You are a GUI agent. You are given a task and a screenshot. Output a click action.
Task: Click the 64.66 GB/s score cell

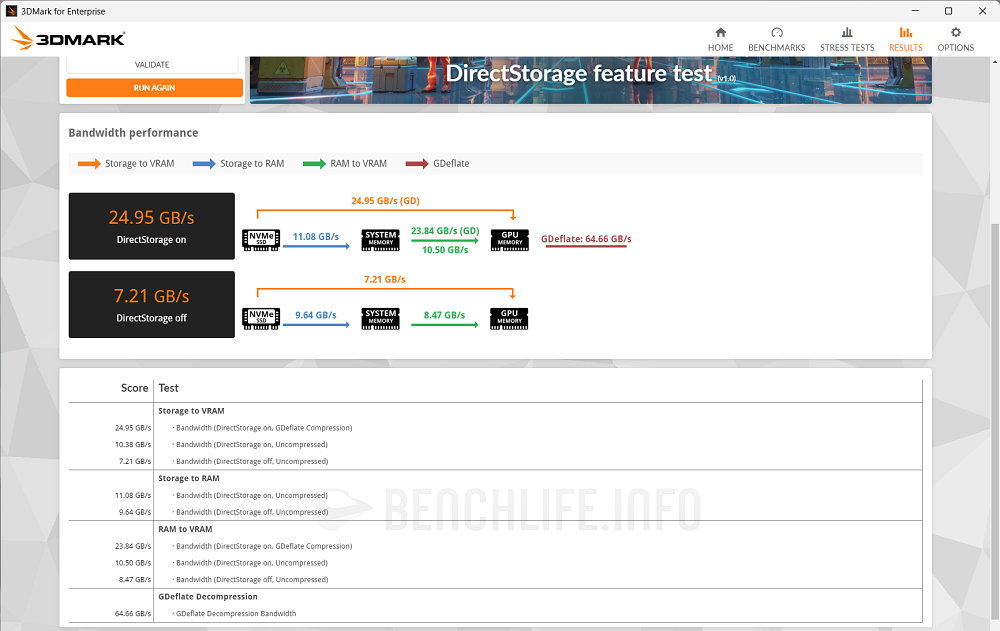point(133,614)
